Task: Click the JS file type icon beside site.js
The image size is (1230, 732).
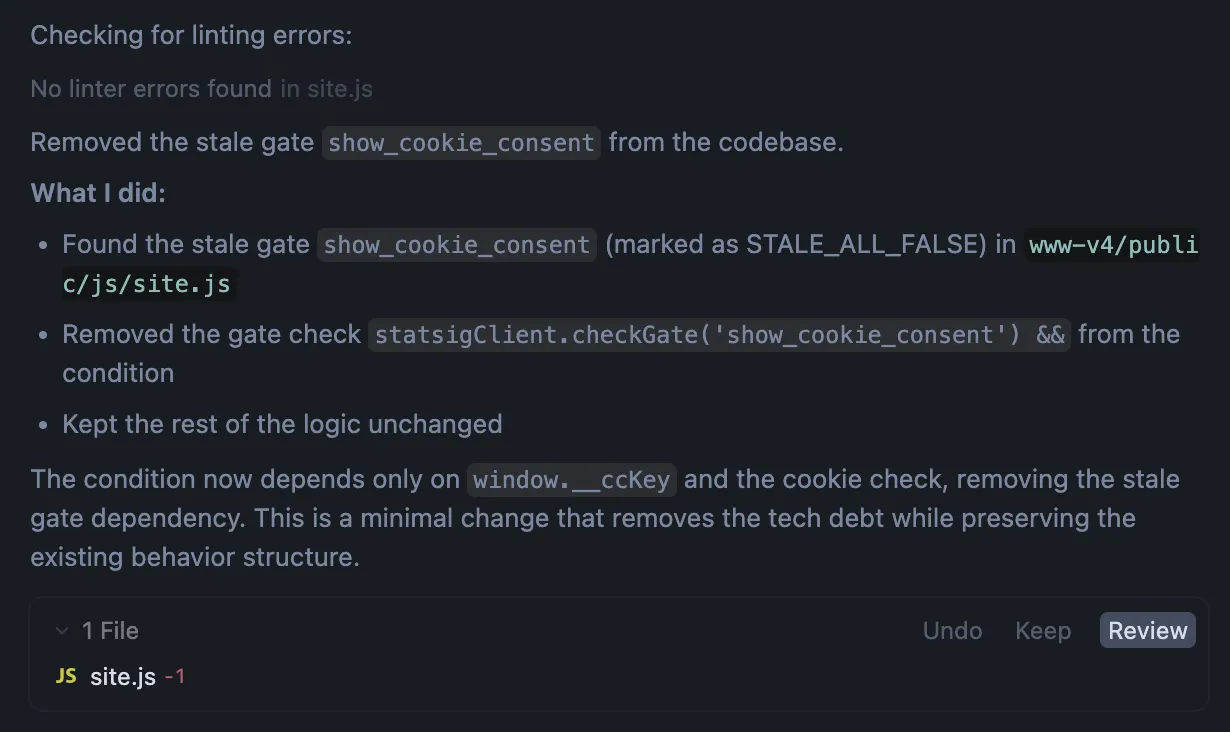Action: [65, 675]
